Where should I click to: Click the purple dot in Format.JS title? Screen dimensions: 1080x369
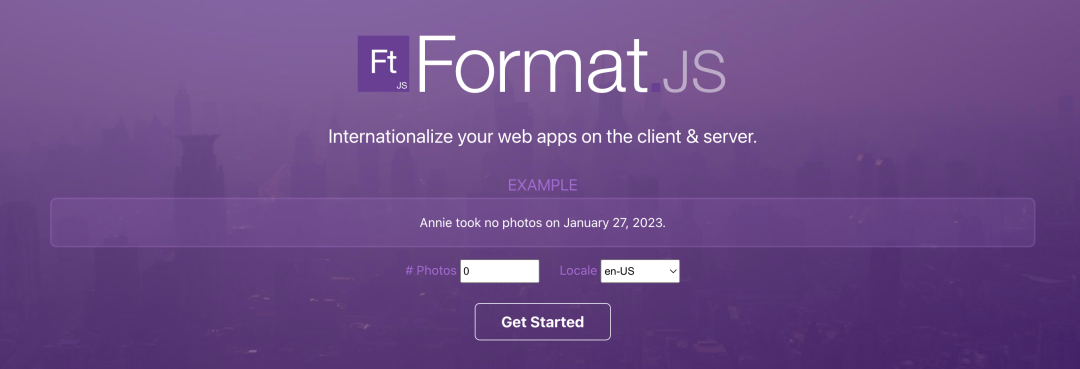pos(656,87)
